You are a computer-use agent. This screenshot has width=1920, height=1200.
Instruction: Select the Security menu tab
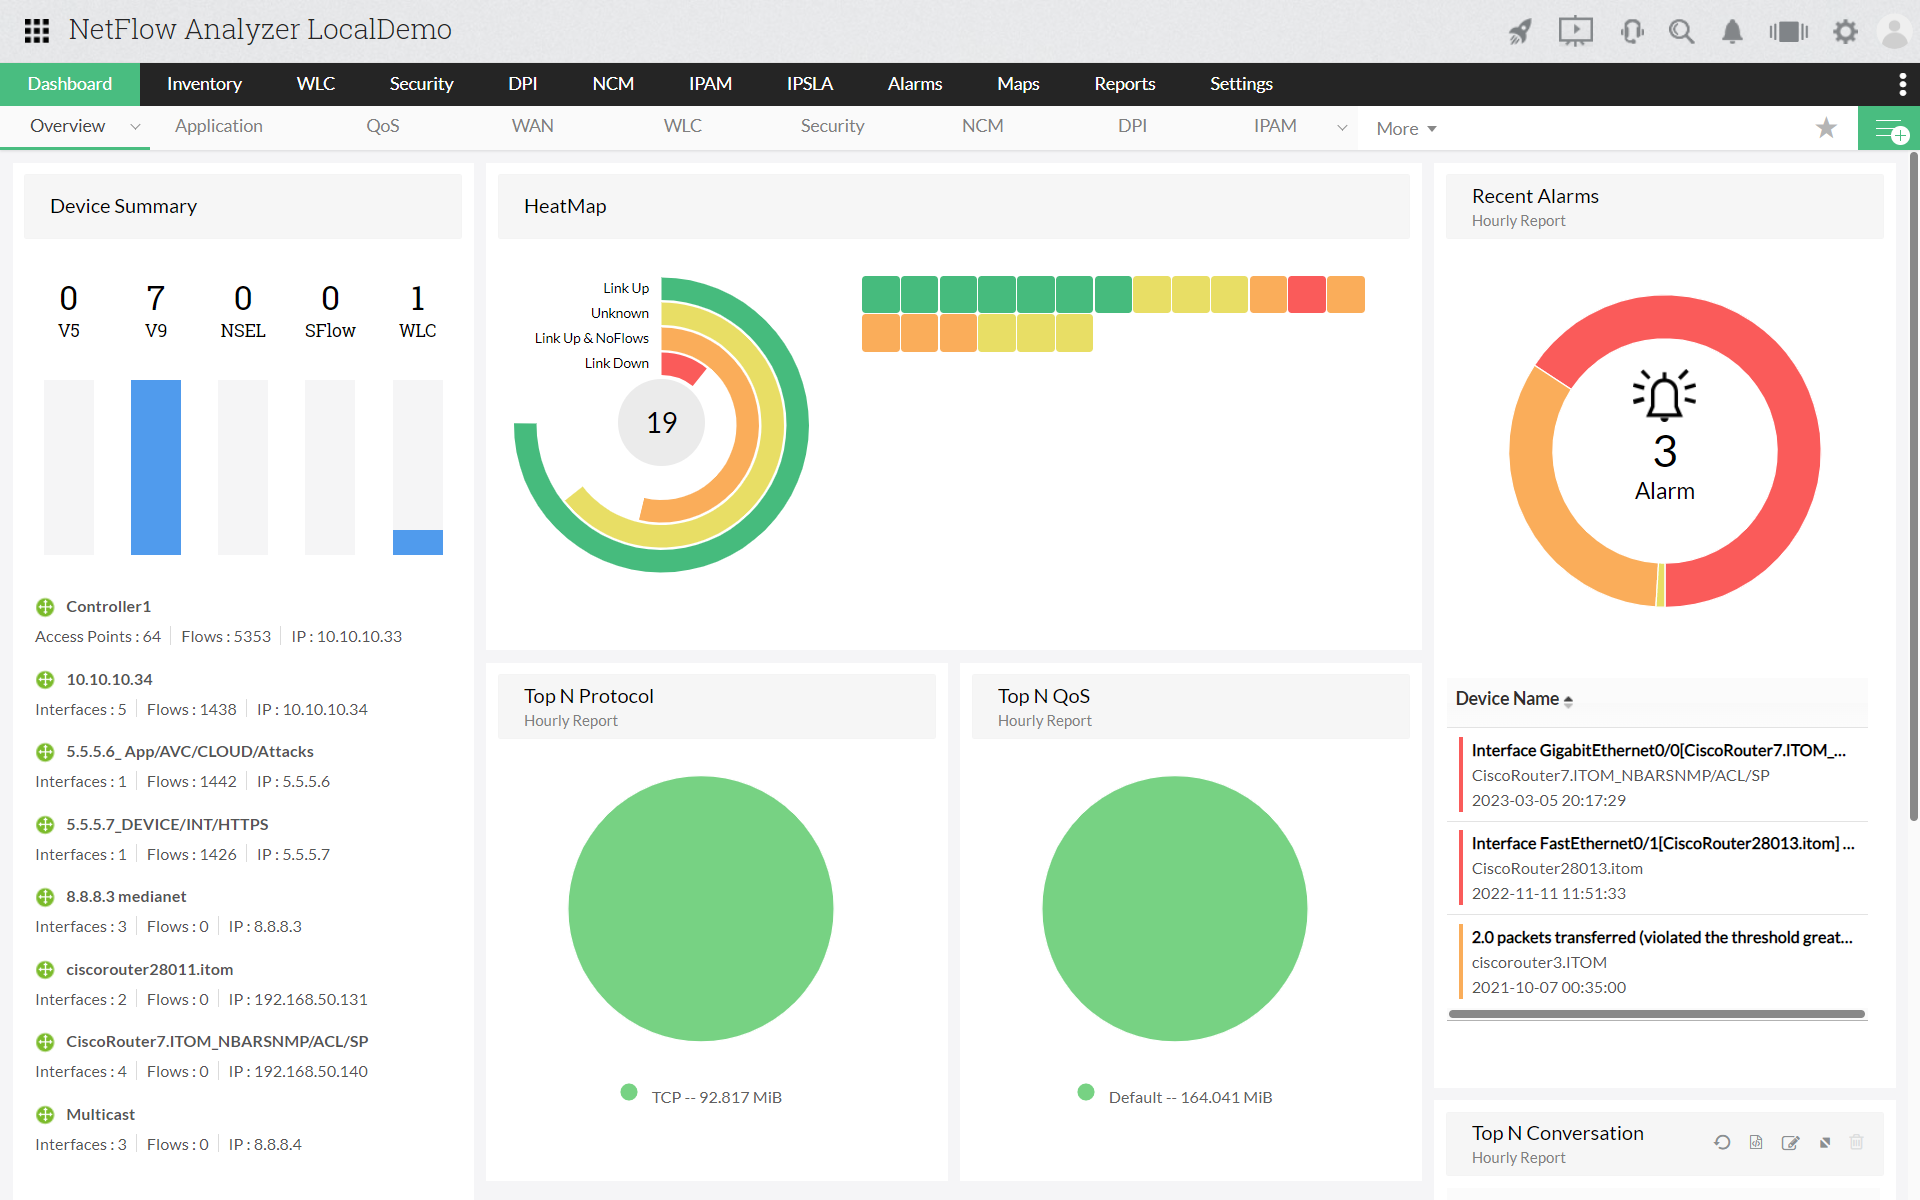[x=420, y=83]
